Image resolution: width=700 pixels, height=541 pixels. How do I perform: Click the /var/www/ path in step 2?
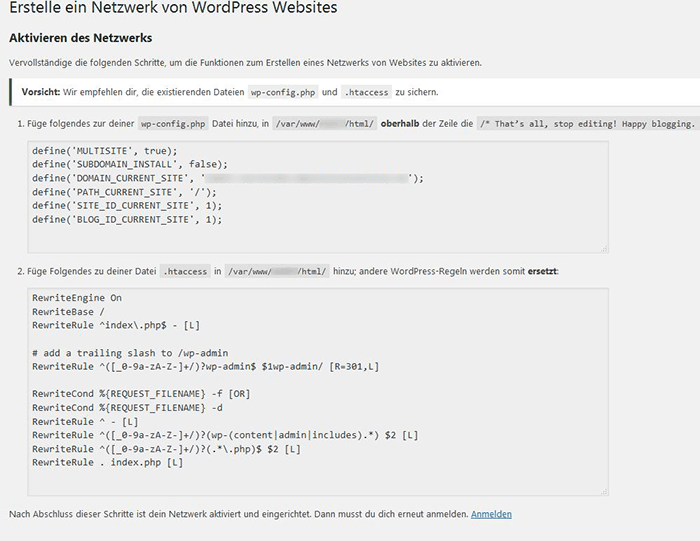277,271
